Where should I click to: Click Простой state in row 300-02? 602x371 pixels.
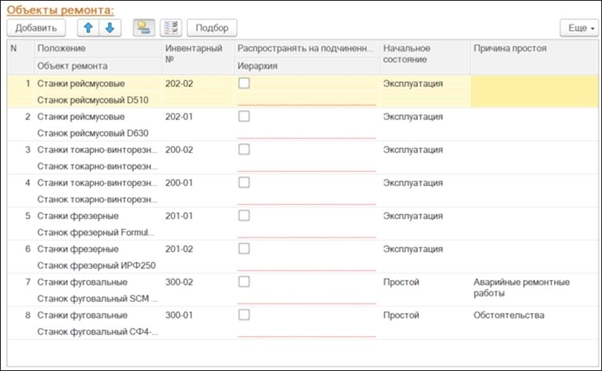click(401, 282)
